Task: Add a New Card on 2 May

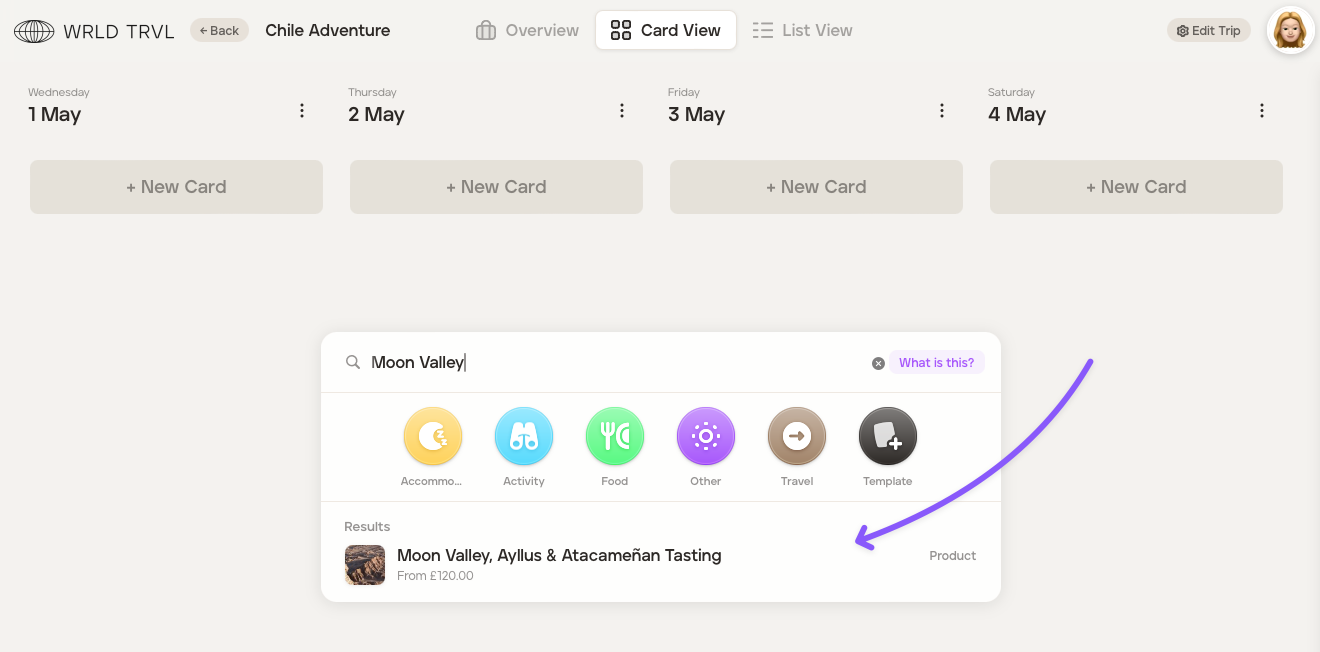Action: (x=496, y=187)
